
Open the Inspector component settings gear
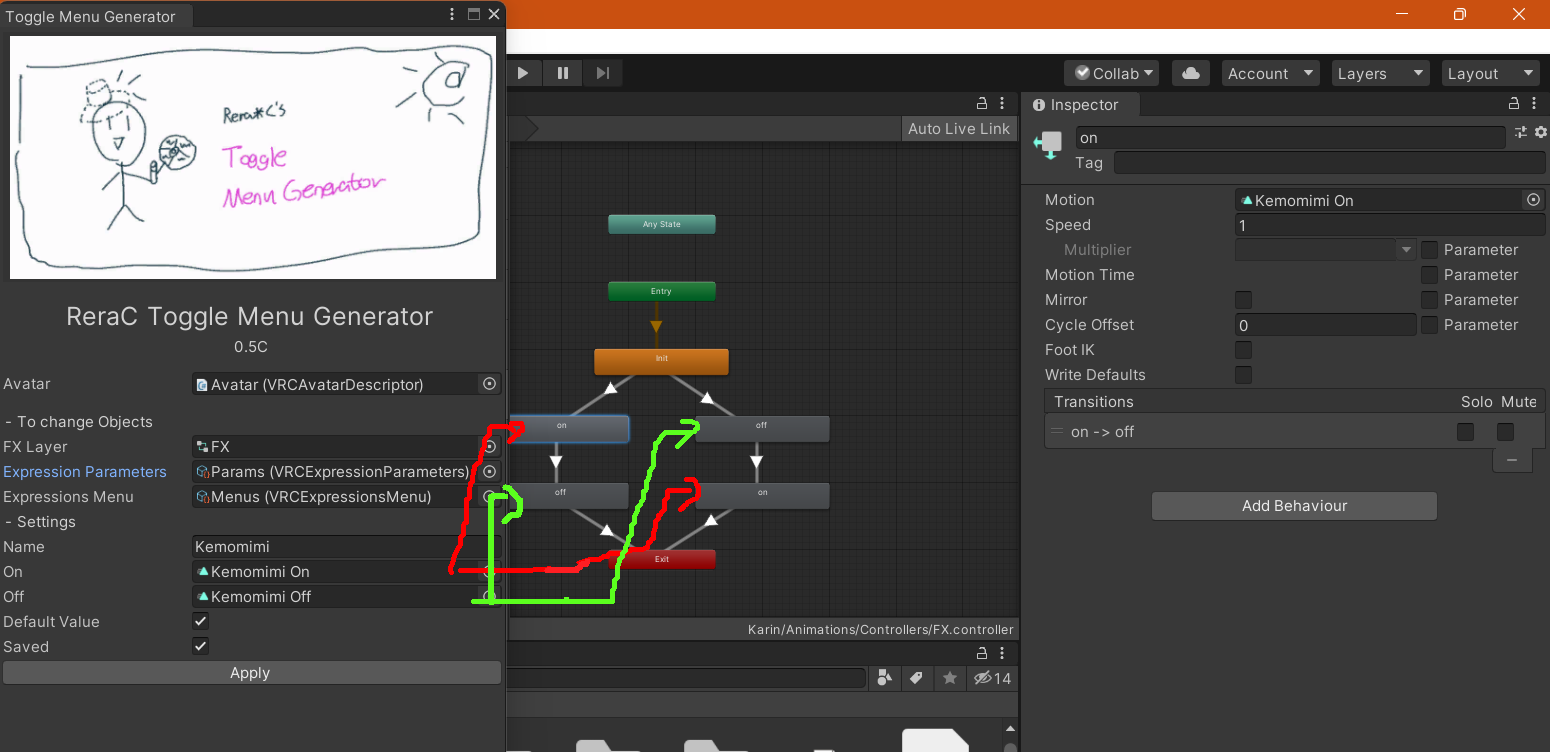coord(1540,132)
